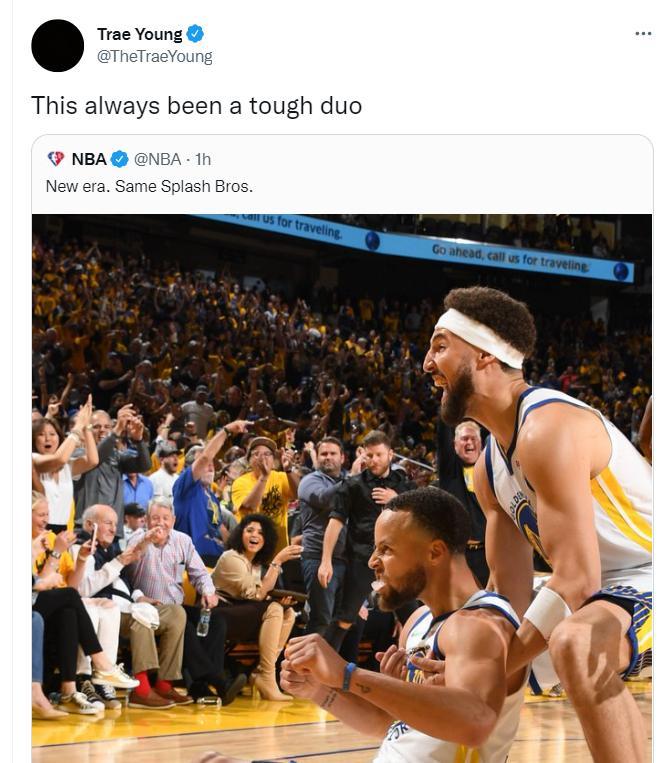The width and height of the screenshot is (664, 763).
Task: Click the man in yellow shirt clapping
Action: coord(265,487)
